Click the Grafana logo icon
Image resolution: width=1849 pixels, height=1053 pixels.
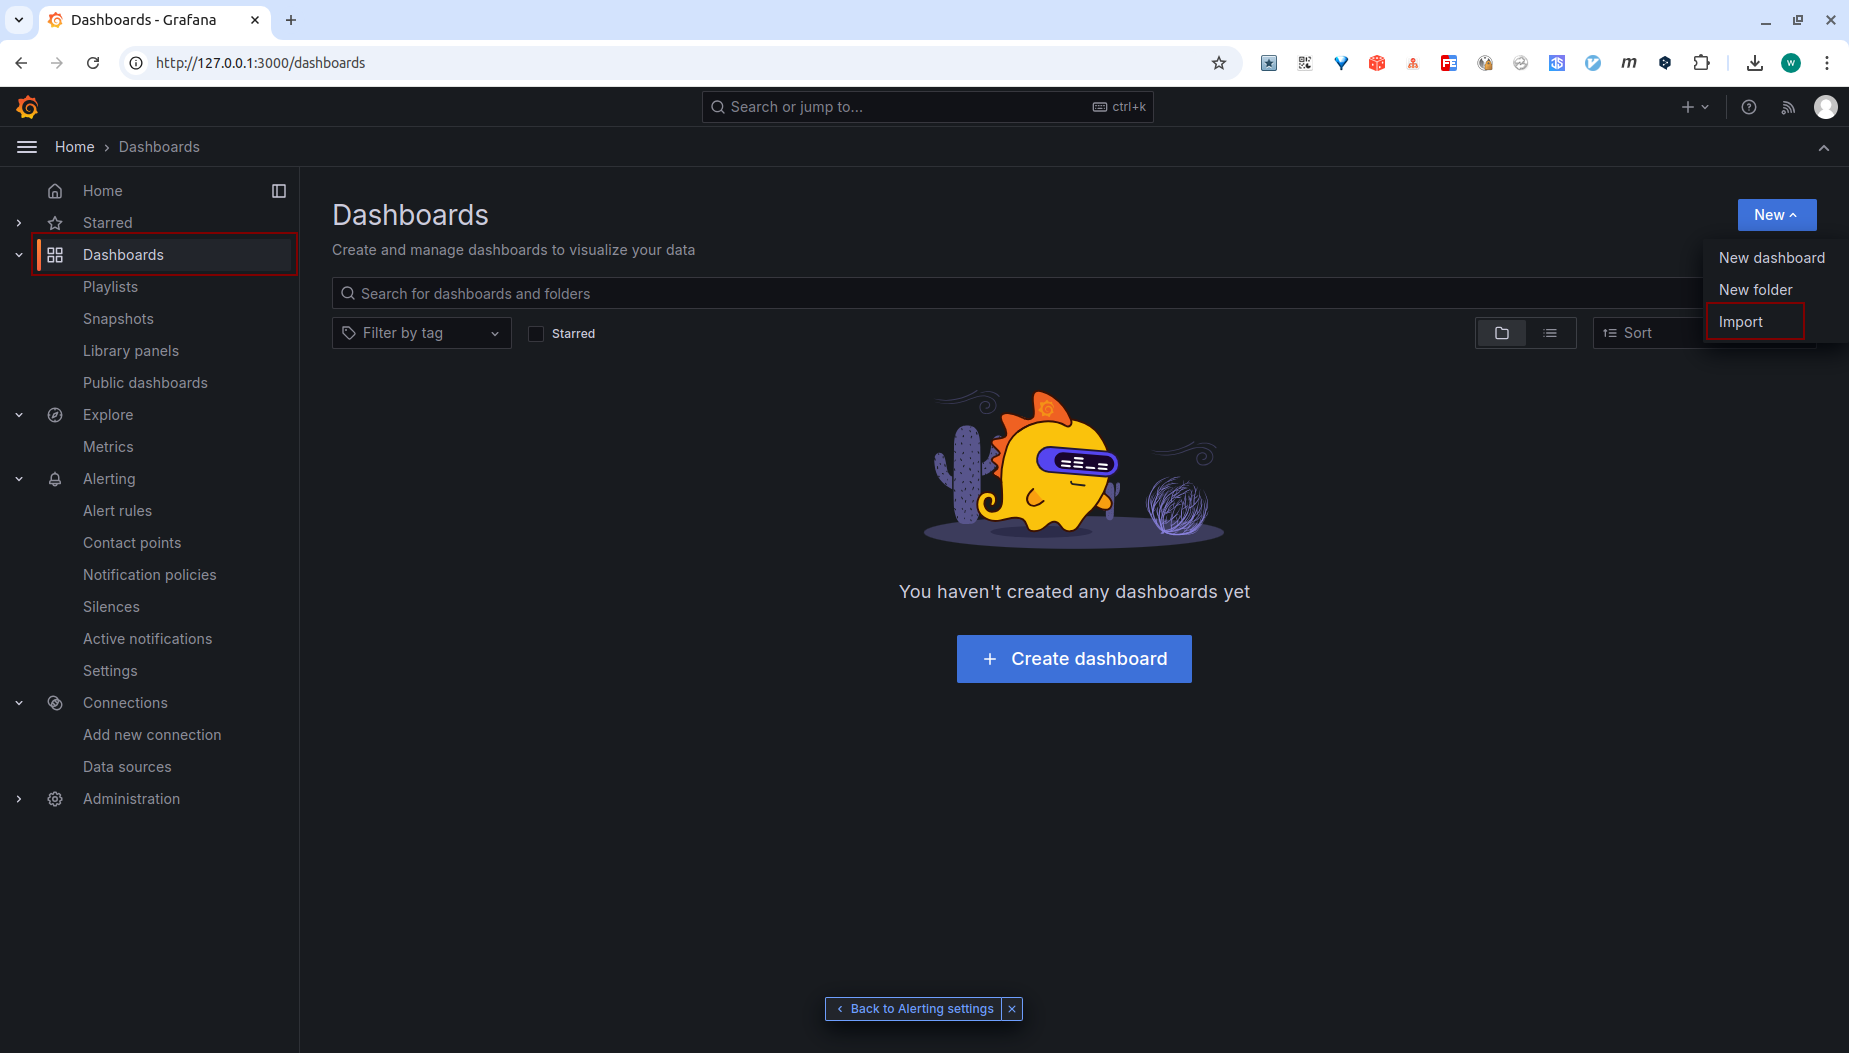[x=28, y=107]
